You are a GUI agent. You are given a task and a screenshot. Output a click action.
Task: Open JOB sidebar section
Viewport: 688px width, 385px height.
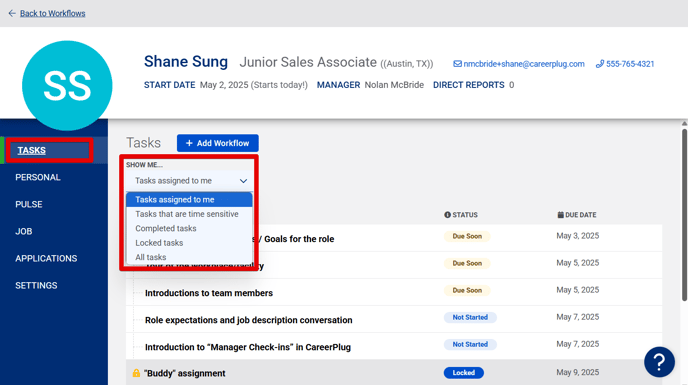pyautogui.click(x=24, y=231)
